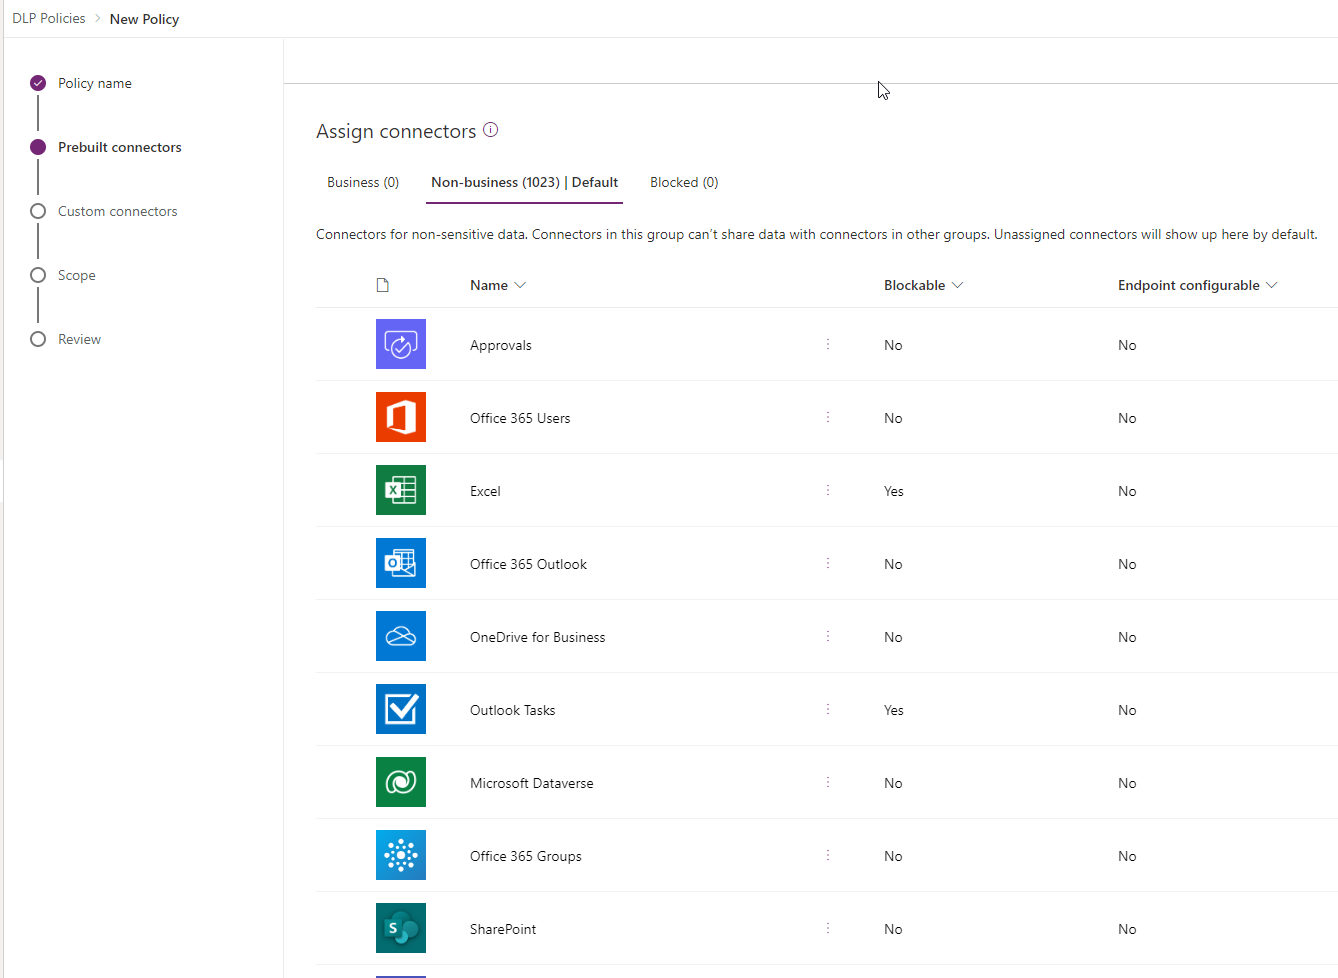
Task: Click the Outlook Tasks checkmark icon
Action: pyautogui.click(x=401, y=709)
